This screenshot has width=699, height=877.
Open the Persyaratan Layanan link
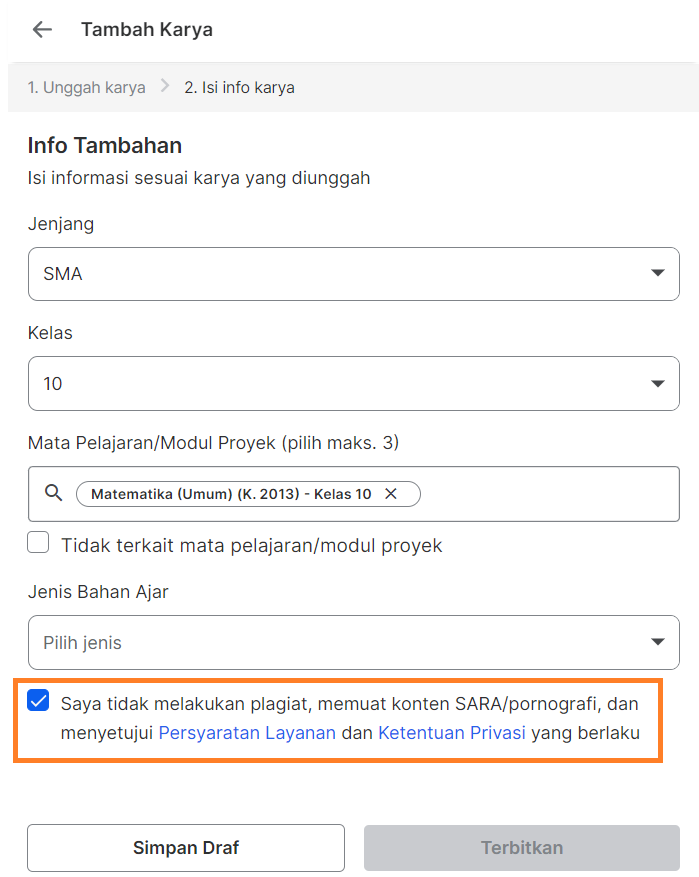(246, 733)
